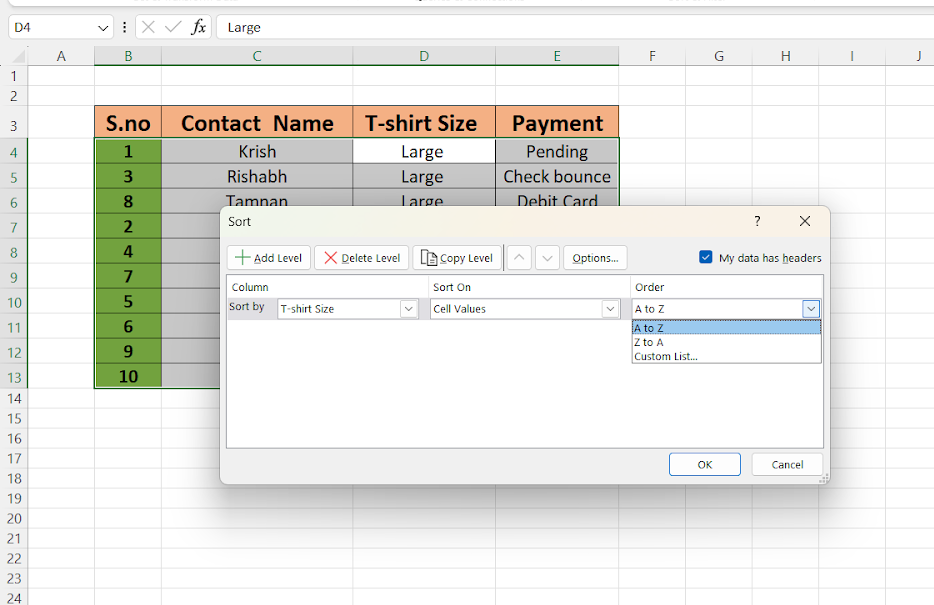The image size is (934, 605).
Task: Click the formula bar containing 'Large'
Action: pos(300,27)
